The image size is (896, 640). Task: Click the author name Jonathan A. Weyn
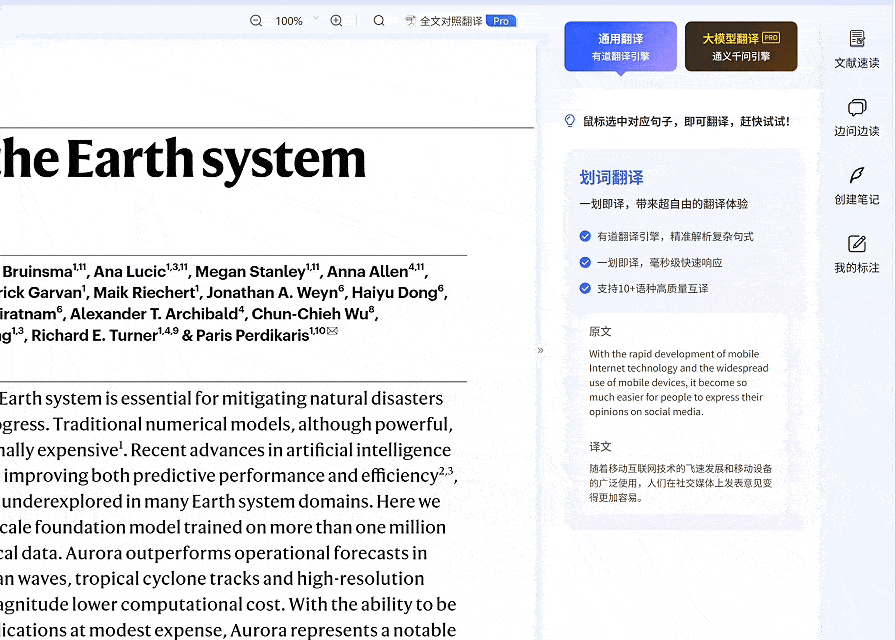pos(272,293)
